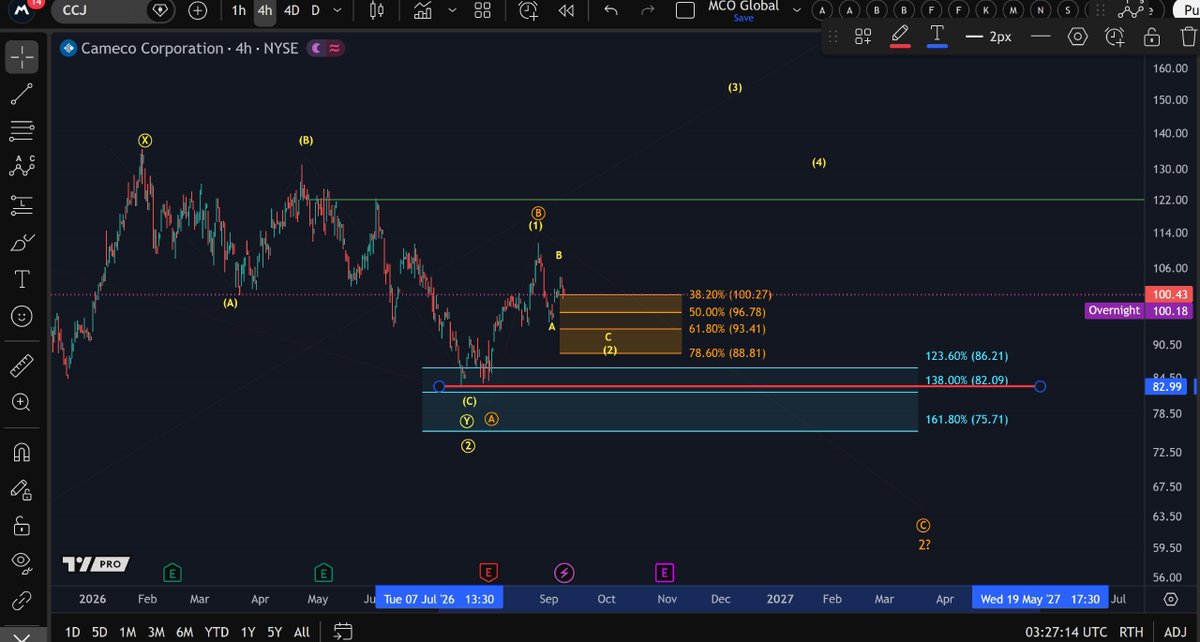The width and height of the screenshot is (1200, 642).
Task: Open the candlestick chart style selector
Action: (x=377, y=11)
